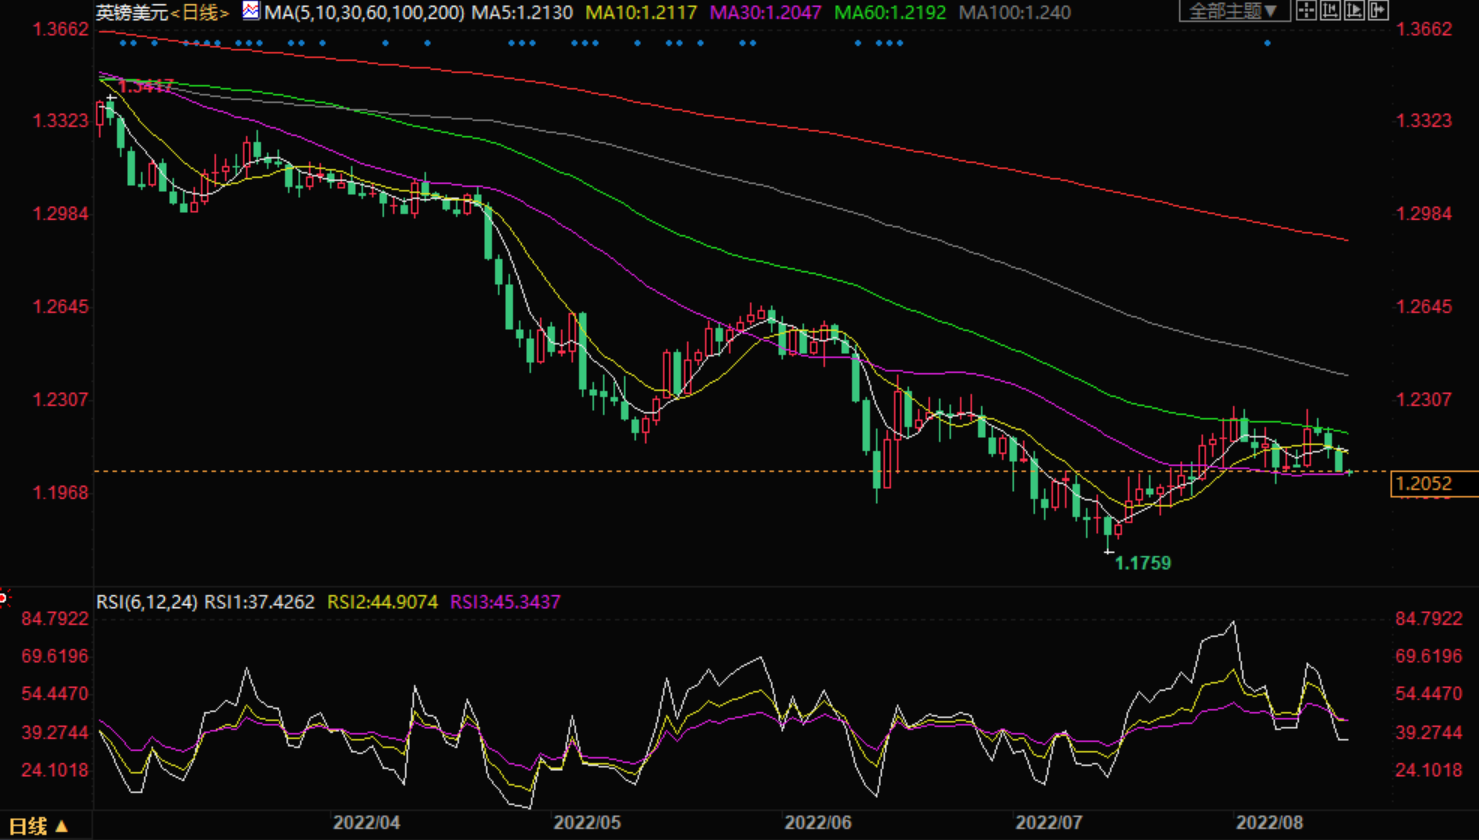
Task: Click the left RSI axis value 24.1018
Action: tap(56, 770)
